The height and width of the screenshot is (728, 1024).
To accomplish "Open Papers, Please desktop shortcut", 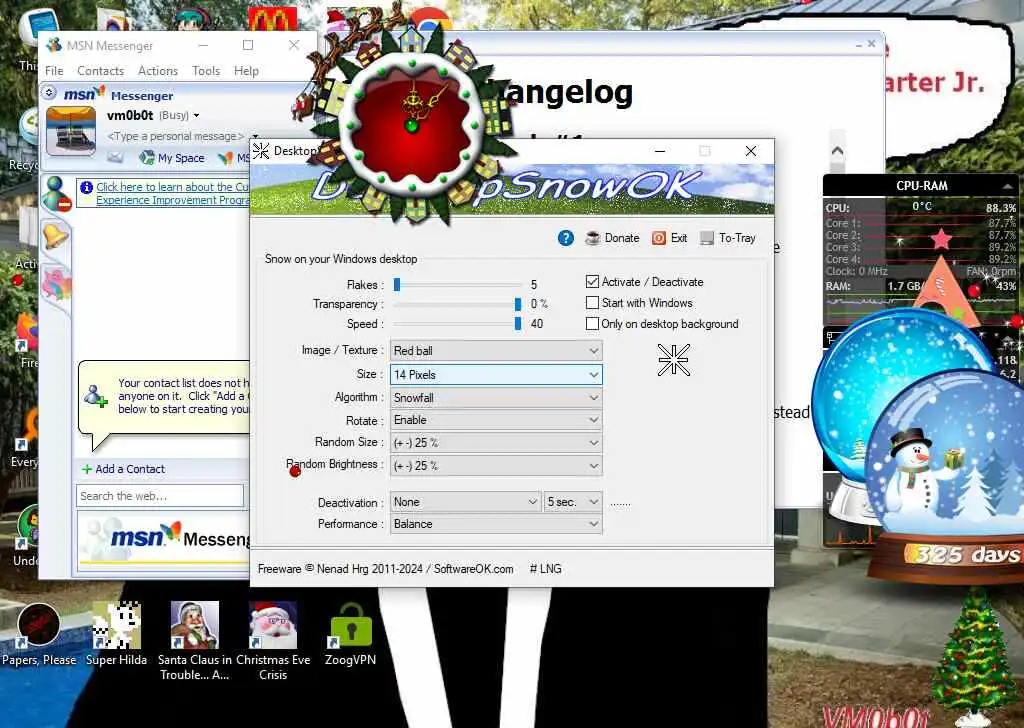I will point(39,635).
